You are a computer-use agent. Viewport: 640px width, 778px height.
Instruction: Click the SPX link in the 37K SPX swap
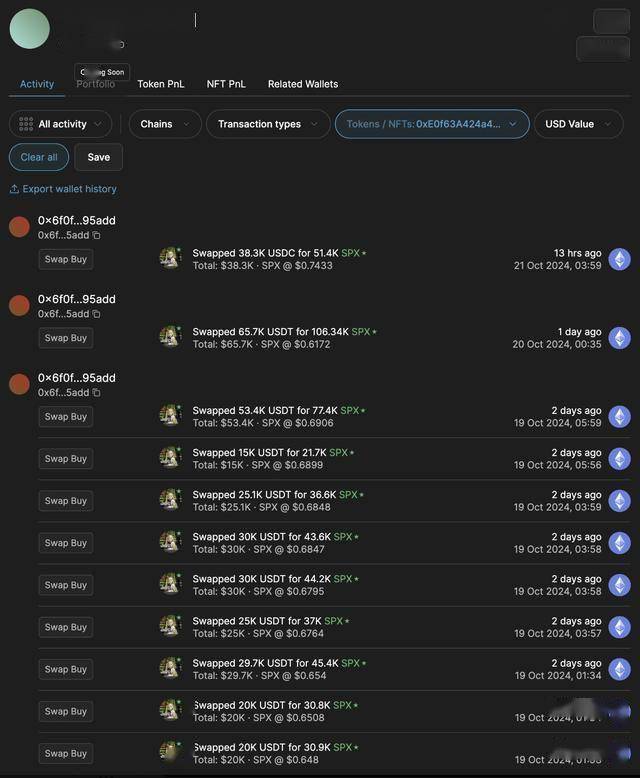click(333, 621)
